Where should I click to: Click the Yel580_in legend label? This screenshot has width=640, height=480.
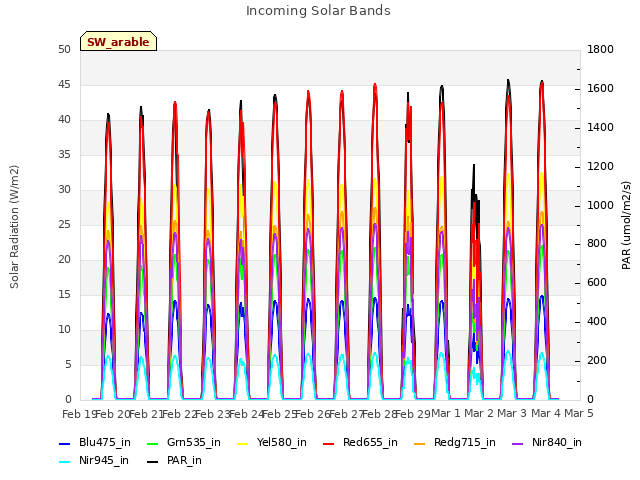(x=282, y=442)
